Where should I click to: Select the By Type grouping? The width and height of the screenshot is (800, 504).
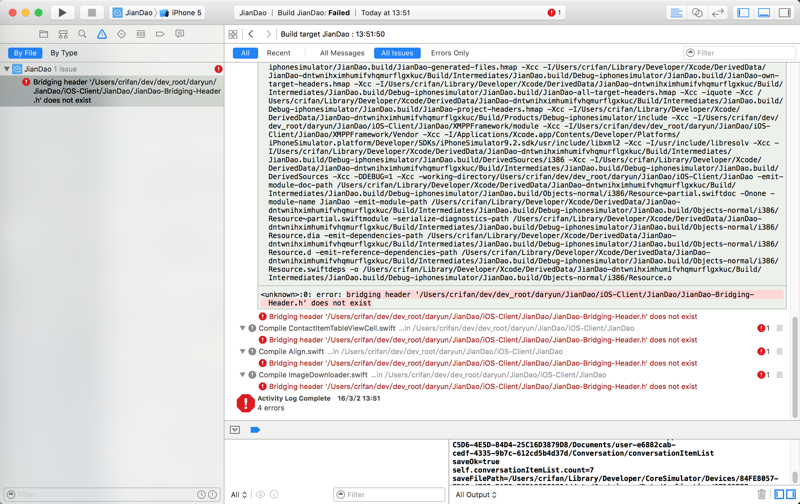coord(64,53)
